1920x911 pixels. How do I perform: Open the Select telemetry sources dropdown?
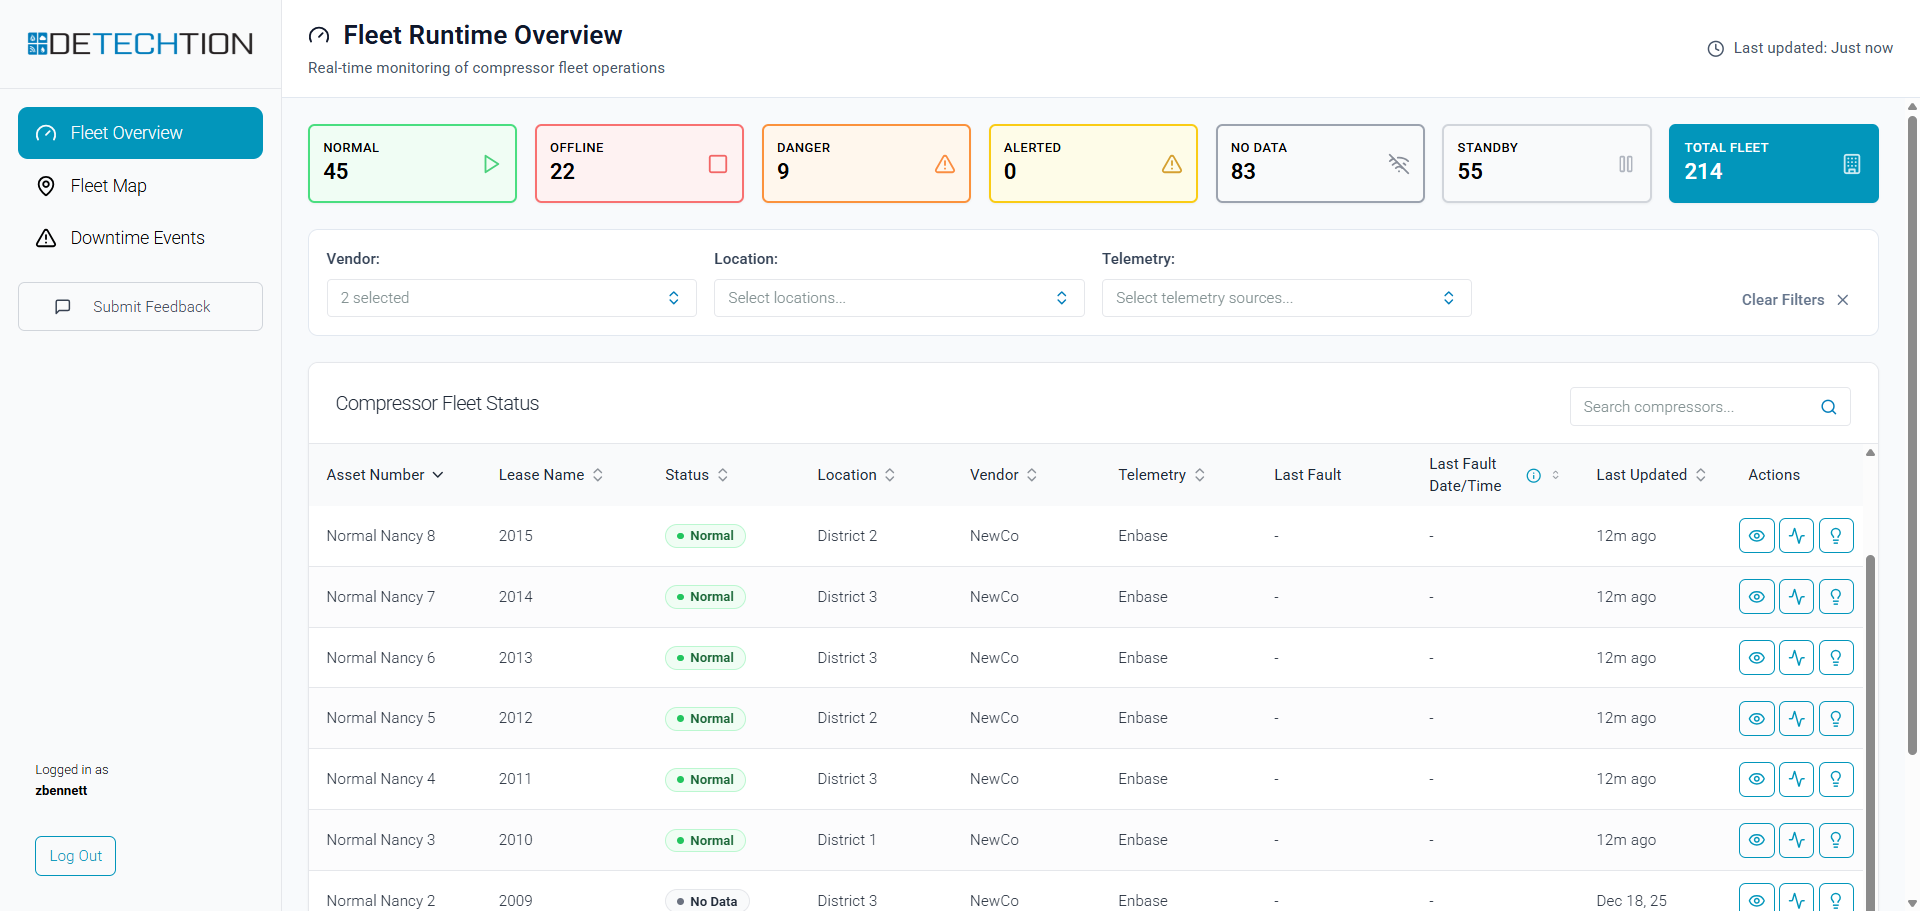1285,298
